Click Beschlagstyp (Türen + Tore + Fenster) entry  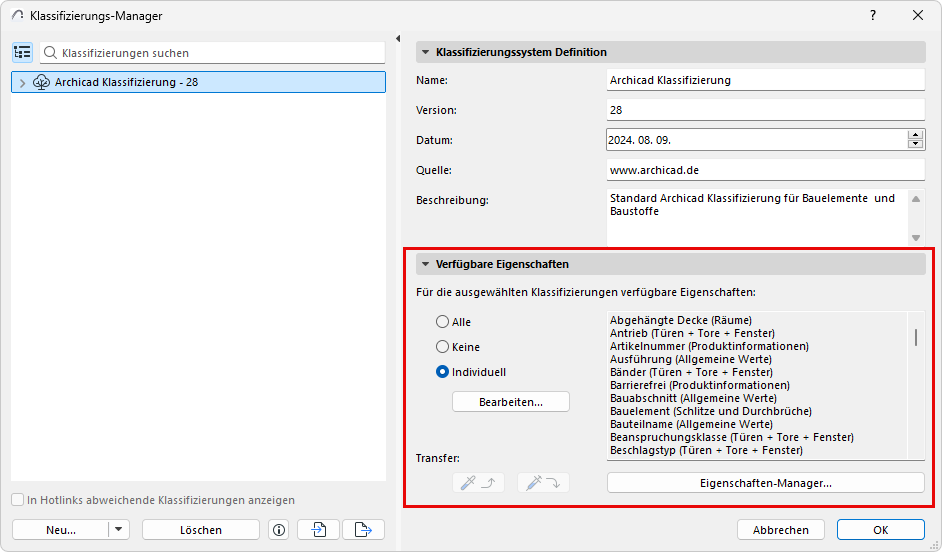[x=706, y=450]
